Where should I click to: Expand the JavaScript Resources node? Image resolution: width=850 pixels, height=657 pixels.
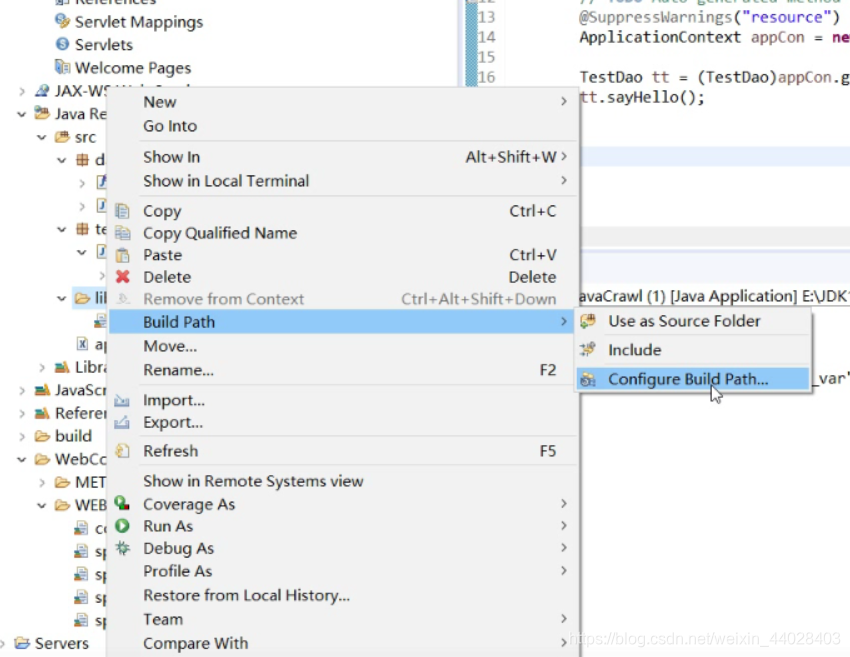click(22, 390)
